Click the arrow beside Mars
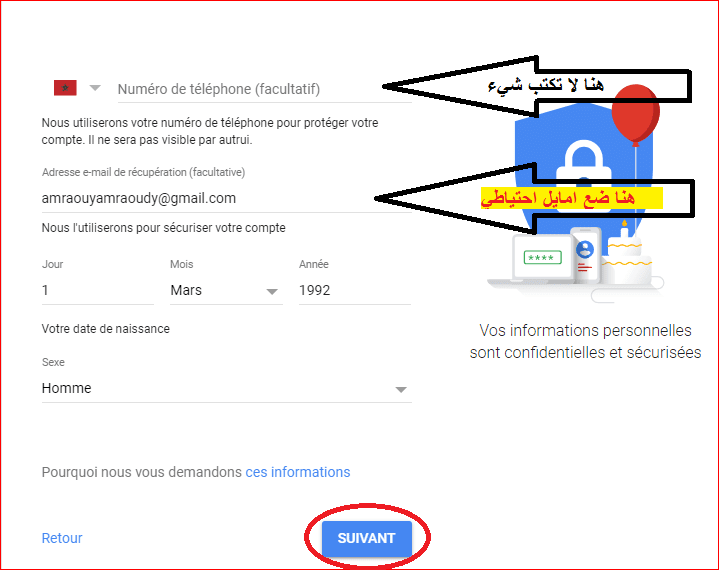The height and width of the screenshot is (570, 719). coord(272,292)
